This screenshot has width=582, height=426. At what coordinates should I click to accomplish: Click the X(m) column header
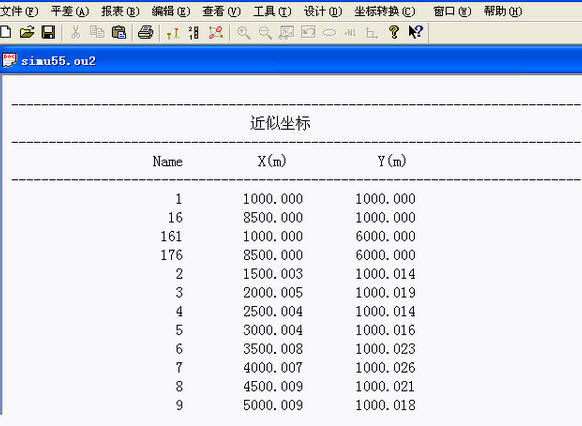pos(272,161)
